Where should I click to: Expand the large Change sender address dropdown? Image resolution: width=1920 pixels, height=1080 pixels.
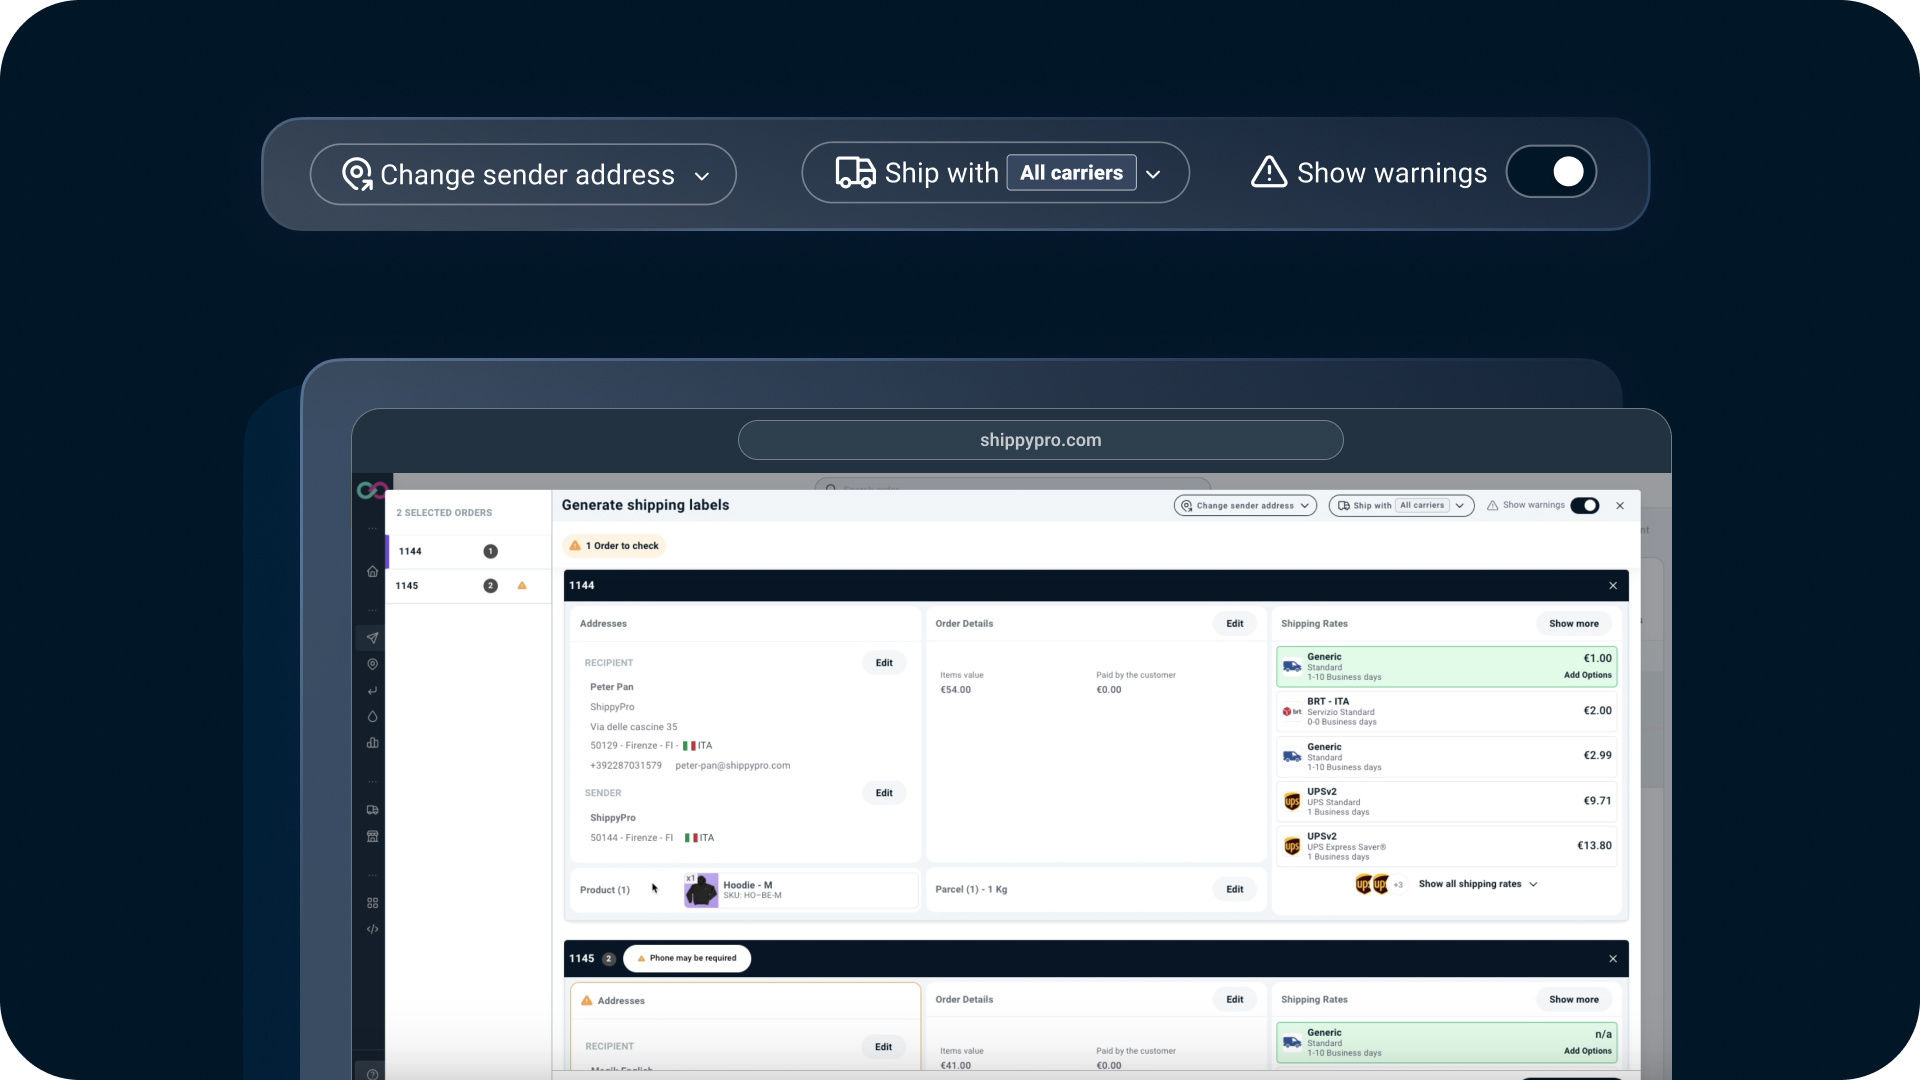click(523, 174)
